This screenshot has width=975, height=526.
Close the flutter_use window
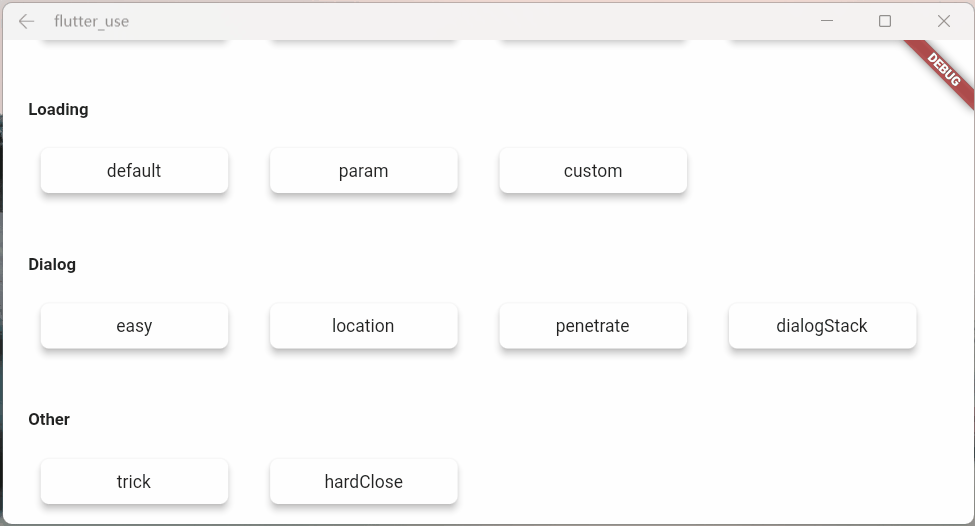tap(943, 21)
